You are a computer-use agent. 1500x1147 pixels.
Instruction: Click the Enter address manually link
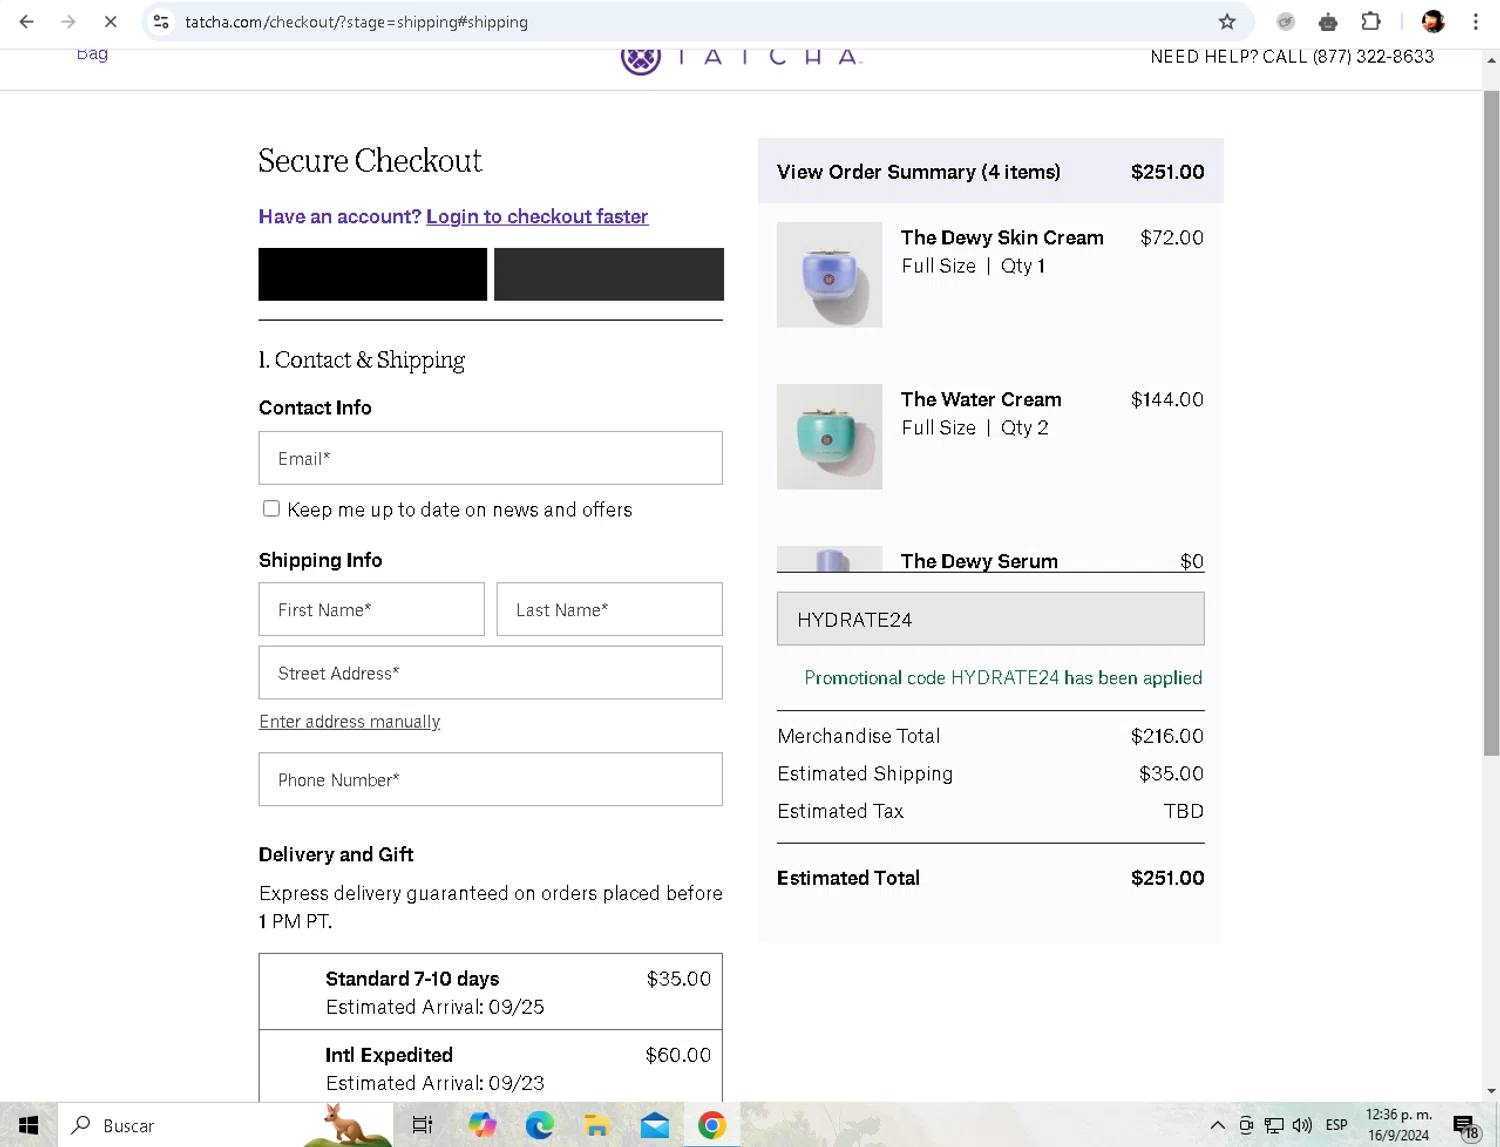pyautogui.click(x=349, y=721)
